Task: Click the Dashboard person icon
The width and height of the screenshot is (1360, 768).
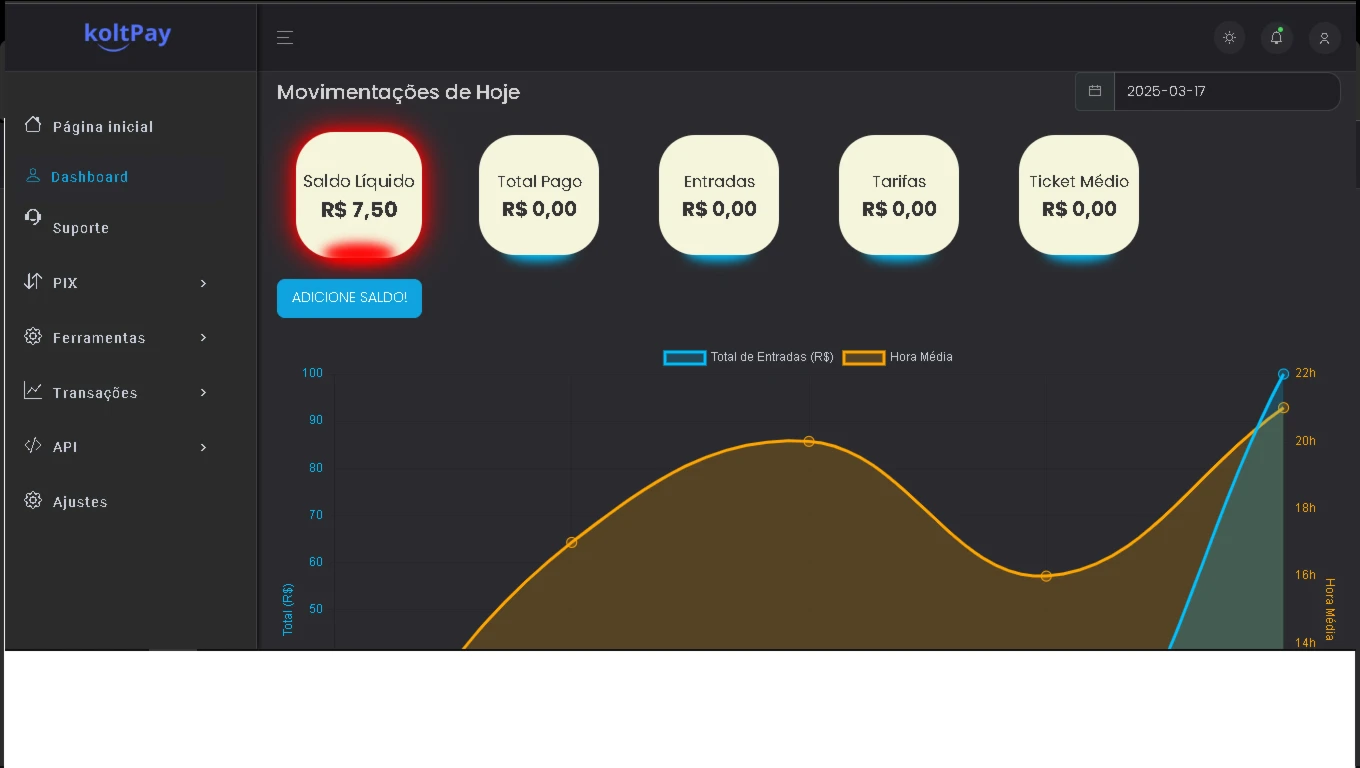Action: coord(33,176)
